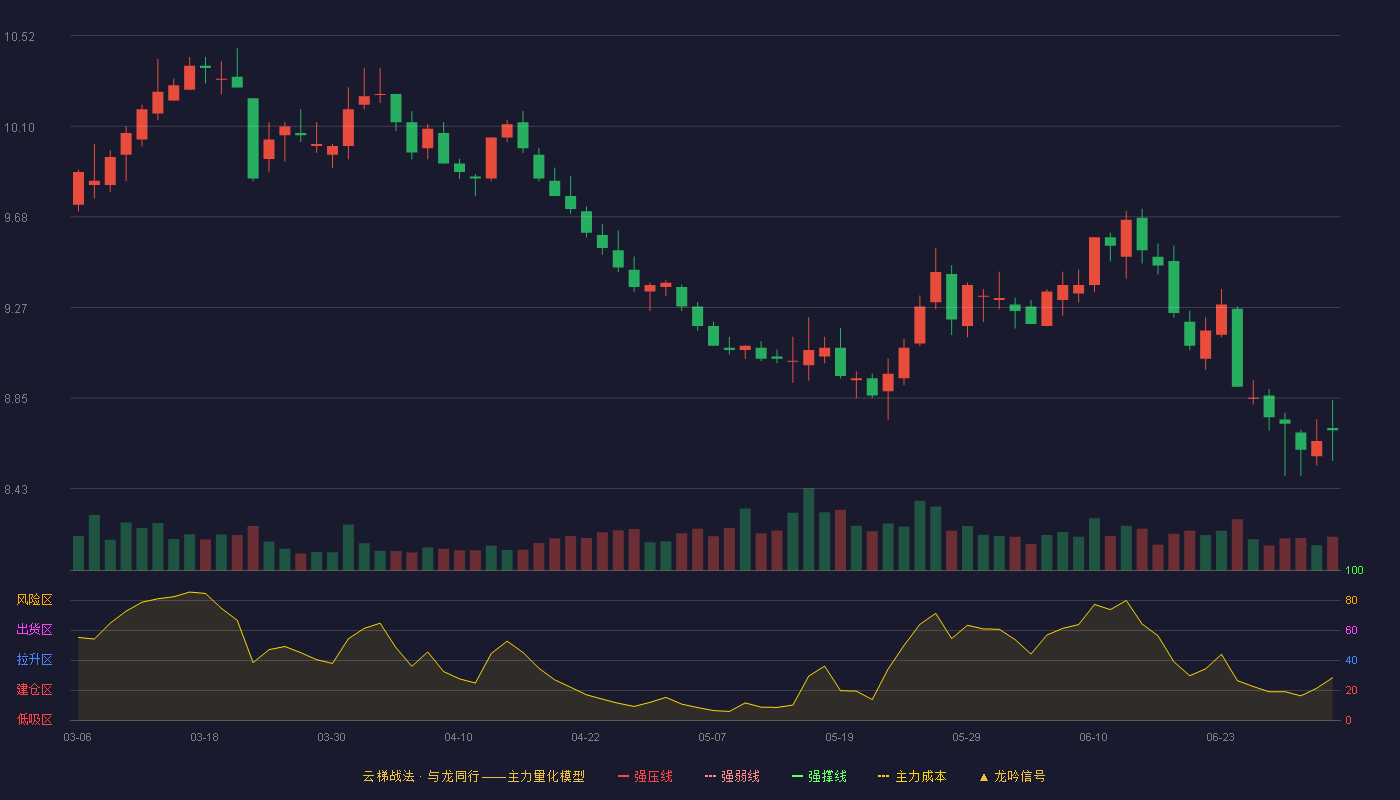The height and width of the screenshot is (800, 1400).
Task: Click the 06-23 date label
Action: [x=1220, y=737]
